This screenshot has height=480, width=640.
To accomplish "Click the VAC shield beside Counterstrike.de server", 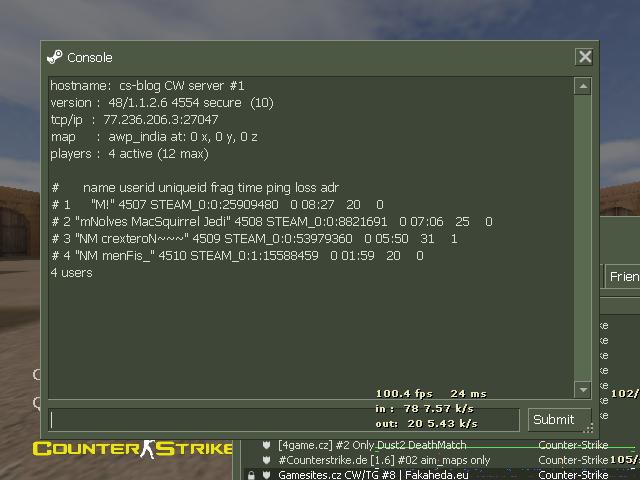I will [267, 460].
